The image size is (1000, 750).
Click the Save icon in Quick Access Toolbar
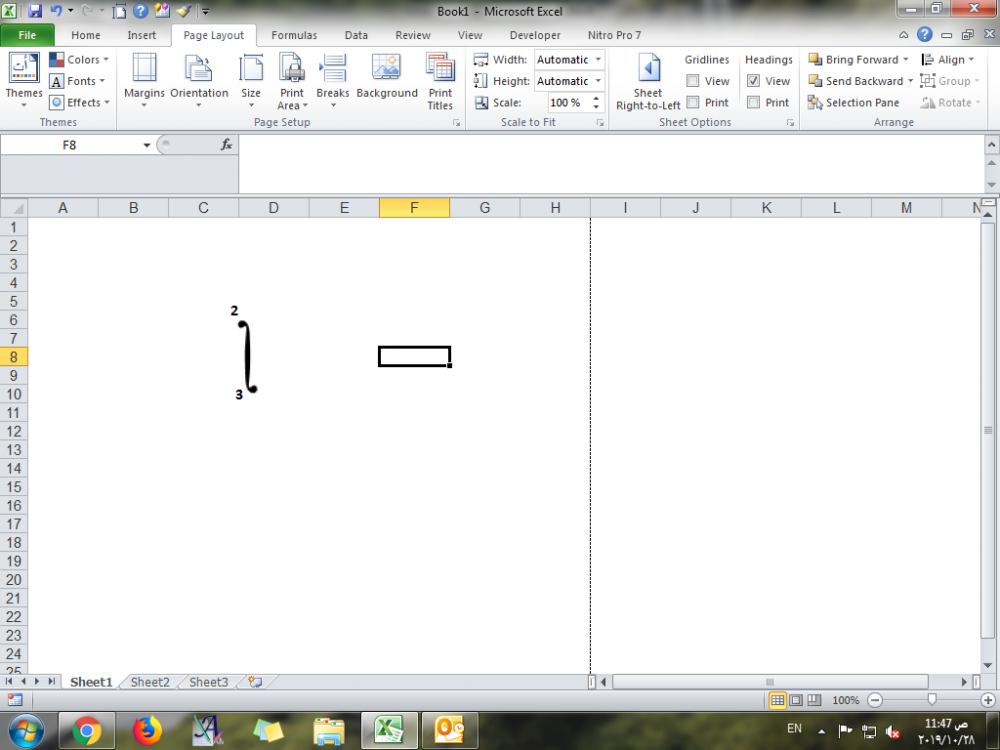tap(34, 11)
